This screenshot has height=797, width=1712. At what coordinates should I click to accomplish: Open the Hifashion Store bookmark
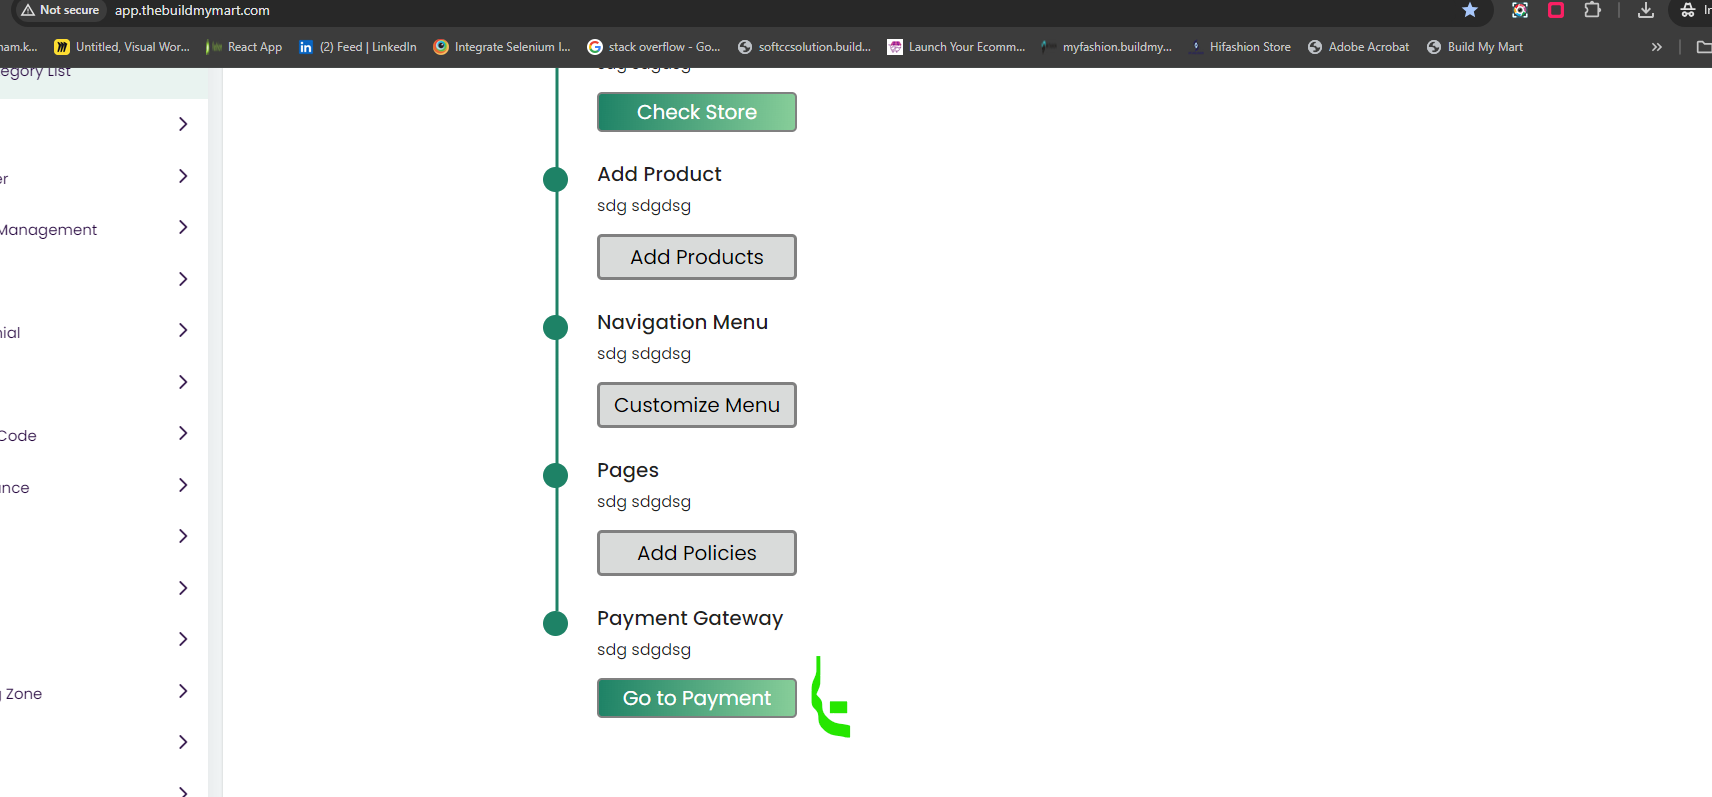pyautogui.click(x=1240, y=47)
